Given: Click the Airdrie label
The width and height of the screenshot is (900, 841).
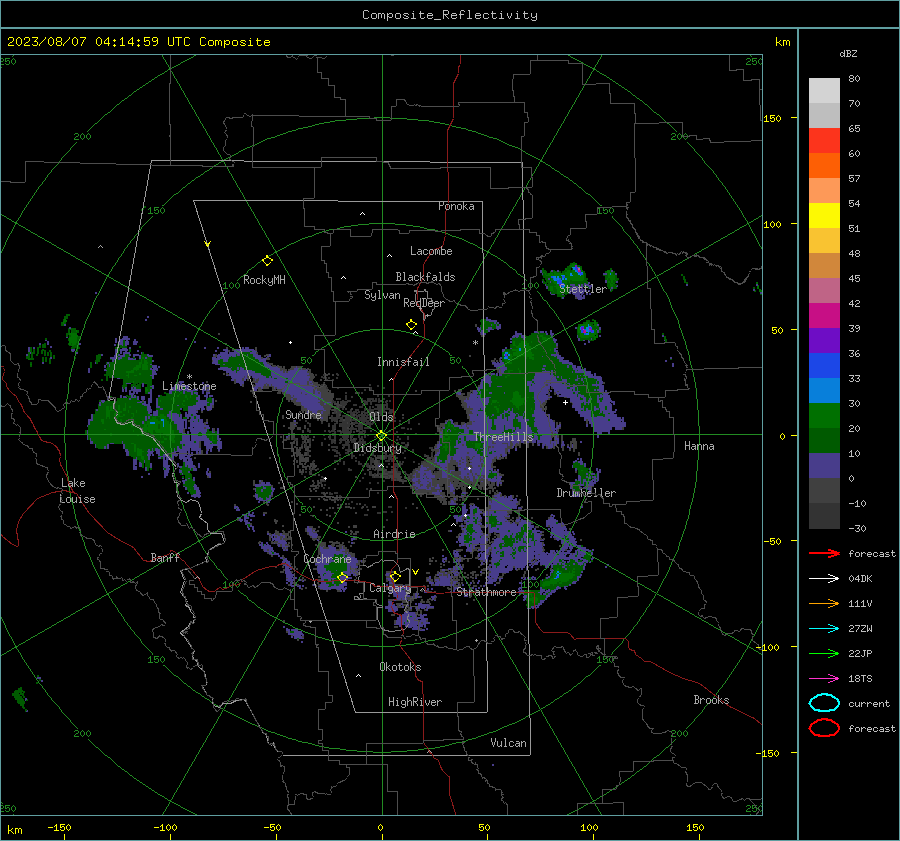Looking at the screenshot, I should point(394,534).
